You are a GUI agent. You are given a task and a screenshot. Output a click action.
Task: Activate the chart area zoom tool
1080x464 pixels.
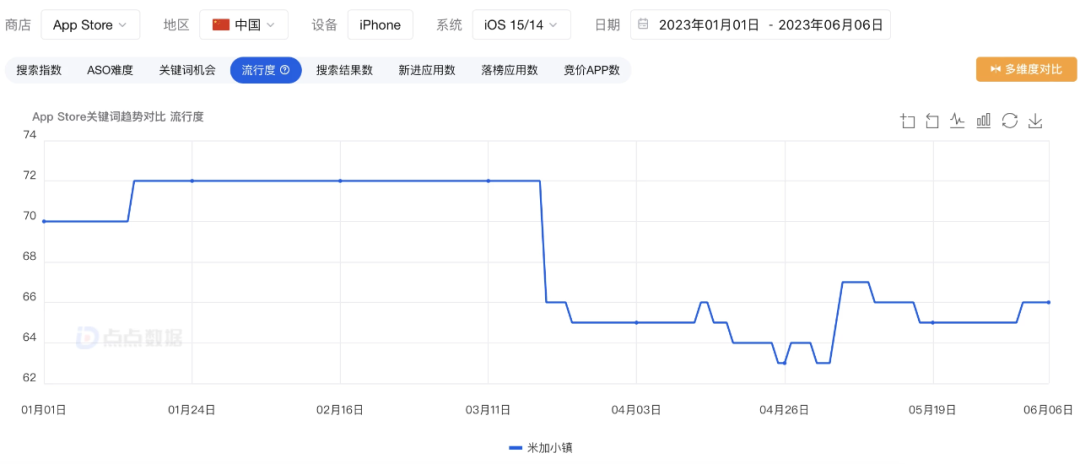pos(908,121)
